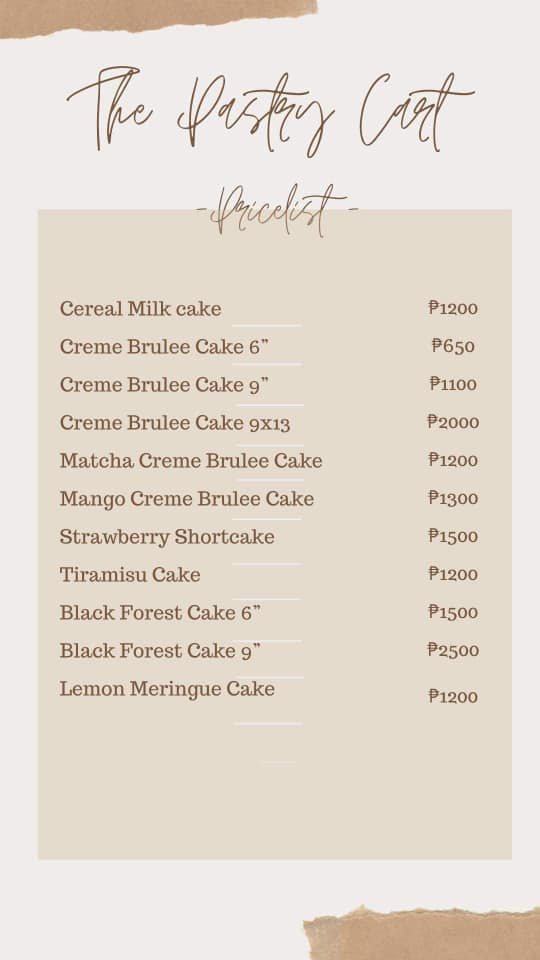Click the ₱650 price
540x960 pixels.
[x=453, y=346]
